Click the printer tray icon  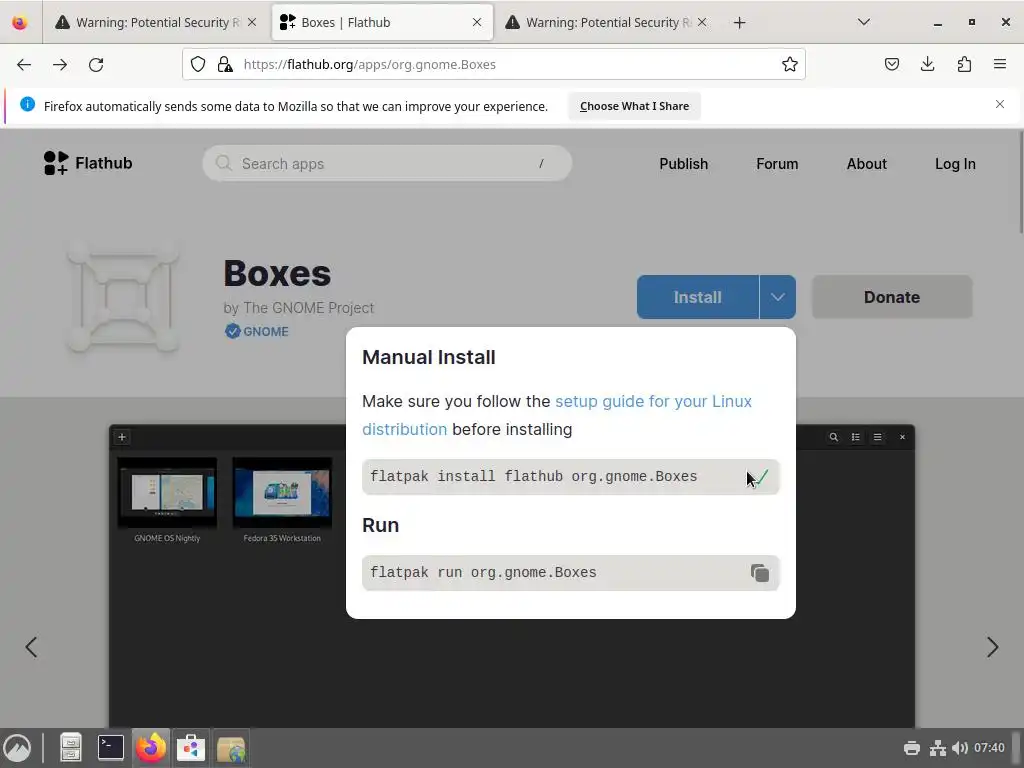(912, 748)
